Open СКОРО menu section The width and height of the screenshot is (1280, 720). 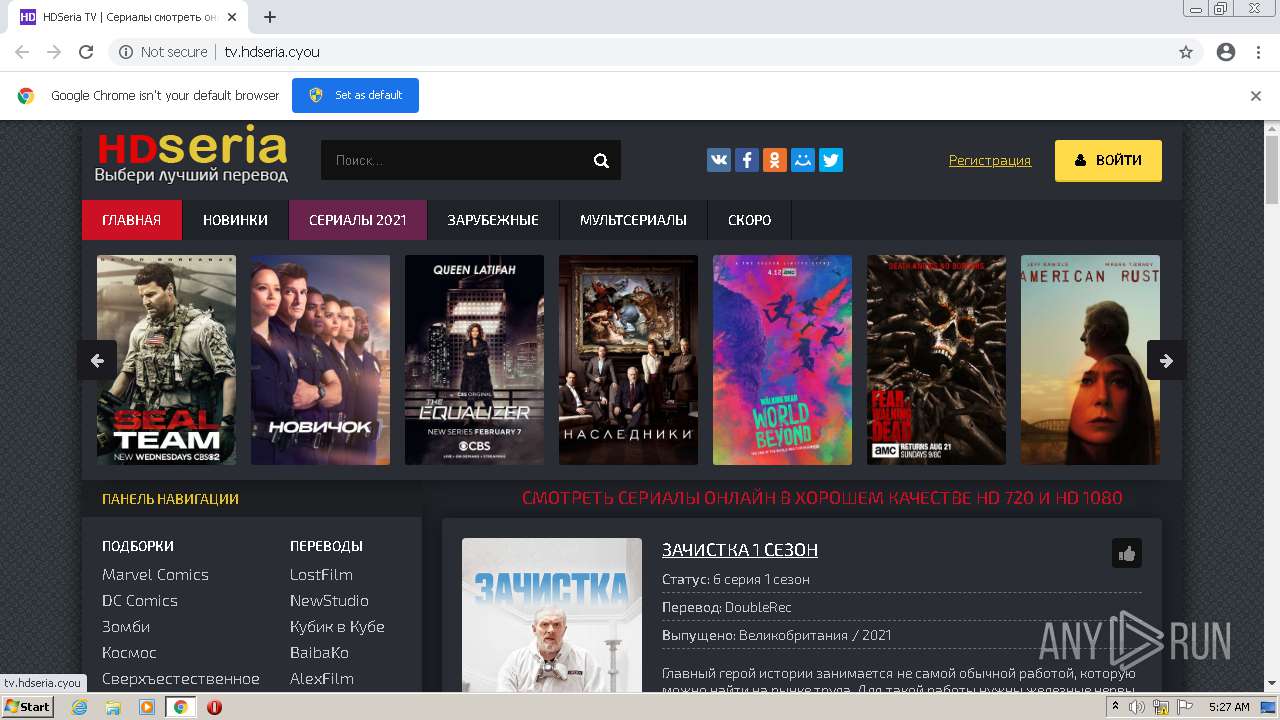coord(750,220)
